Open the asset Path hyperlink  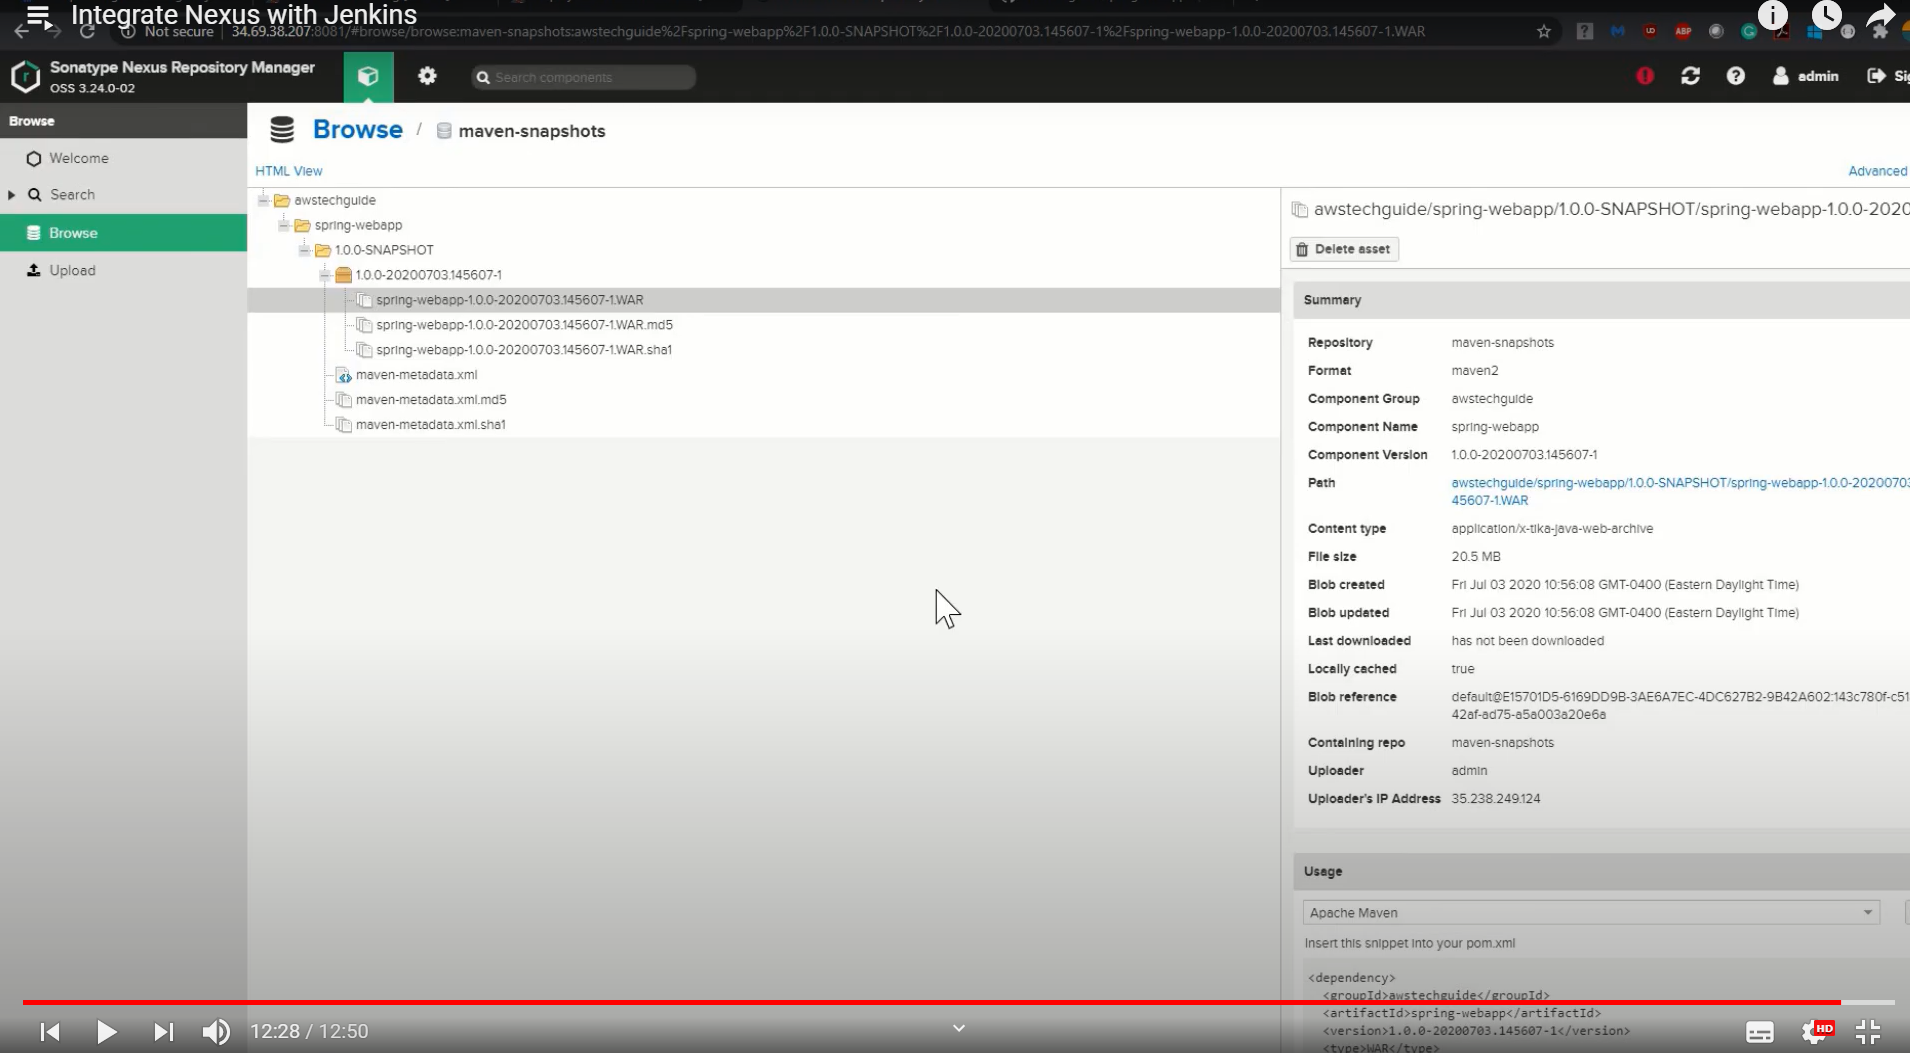coord(1680,491)
